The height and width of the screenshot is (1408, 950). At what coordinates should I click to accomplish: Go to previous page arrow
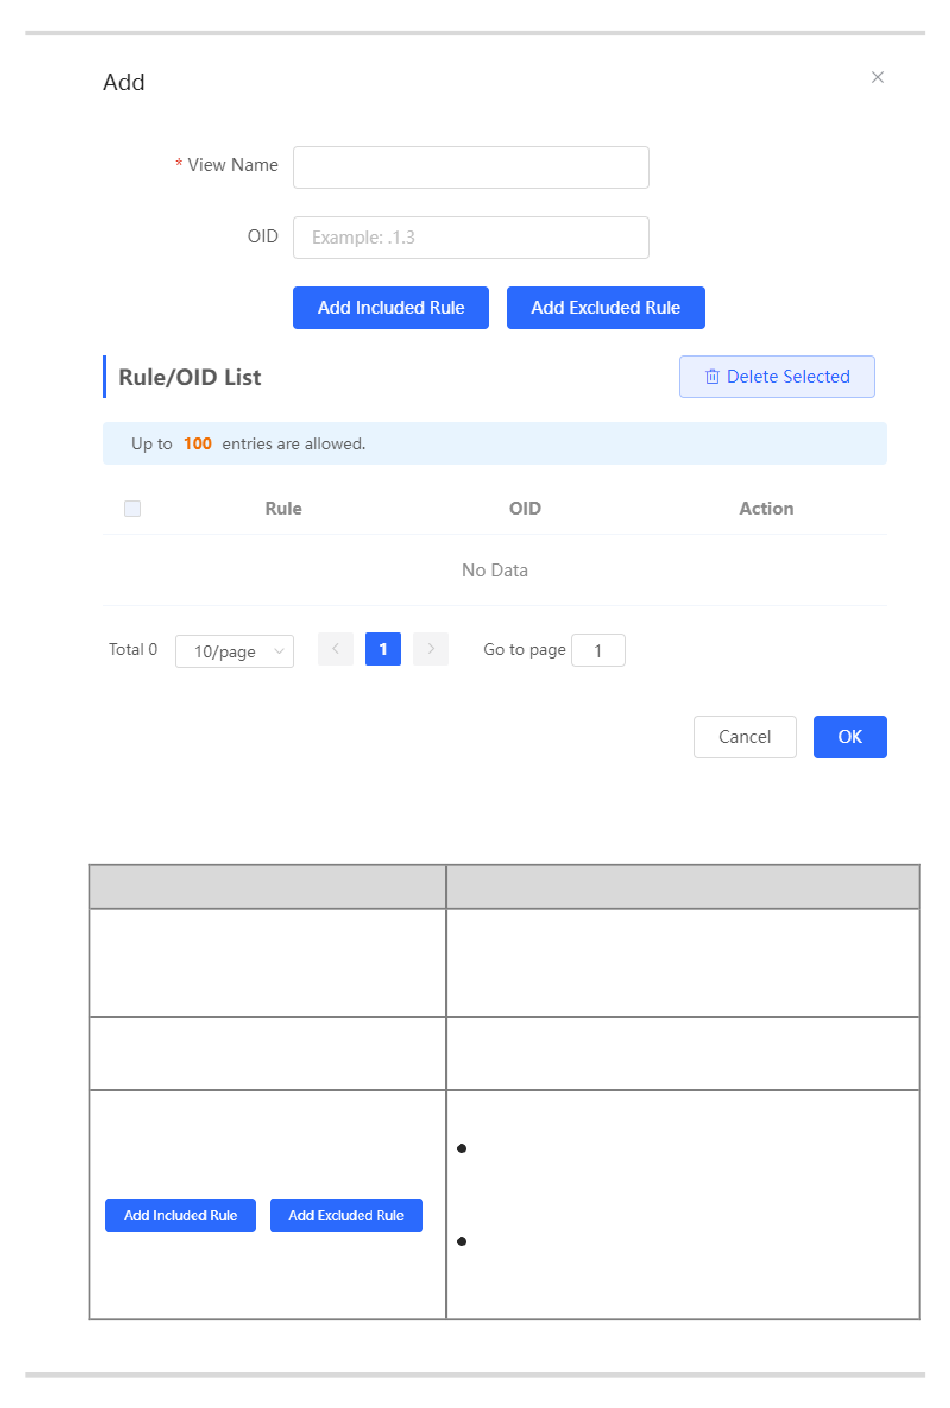pos(335,649)
